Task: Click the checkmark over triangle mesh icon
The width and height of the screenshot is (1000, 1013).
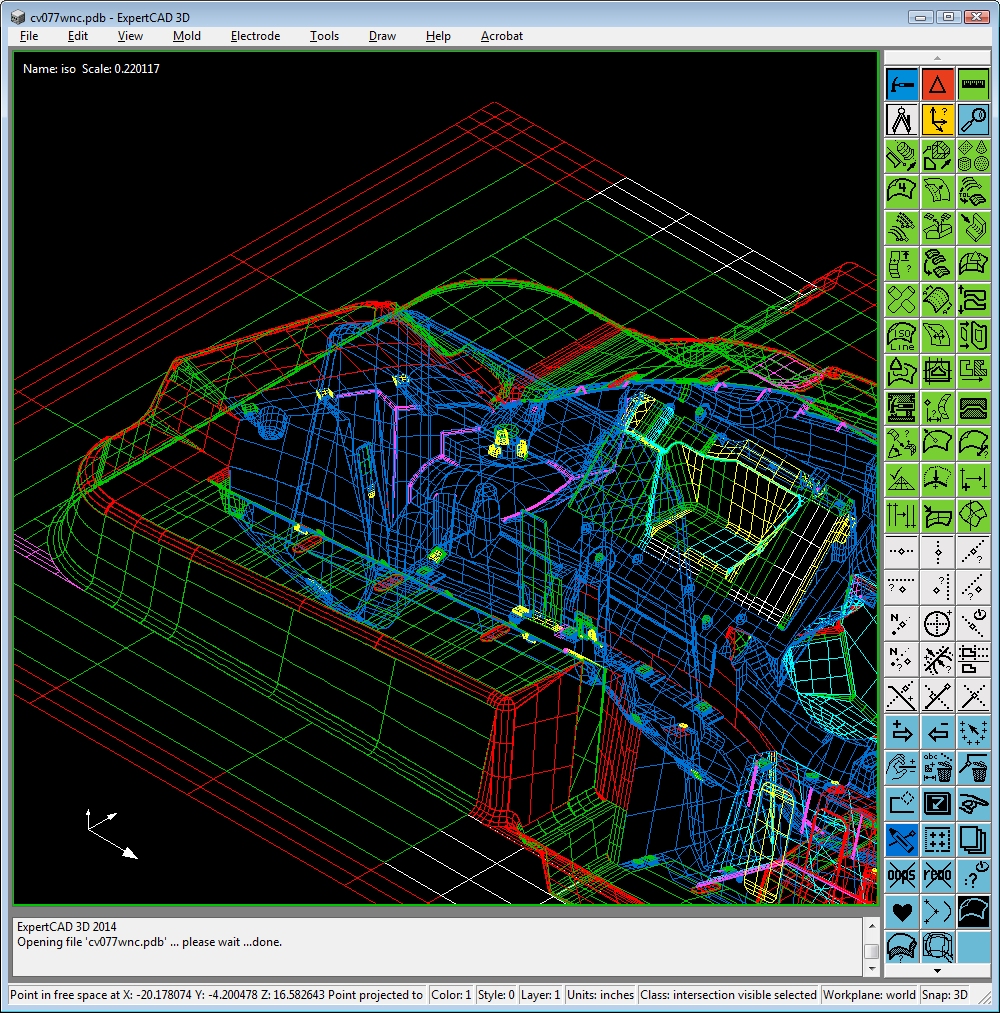Action: [902, 480]
